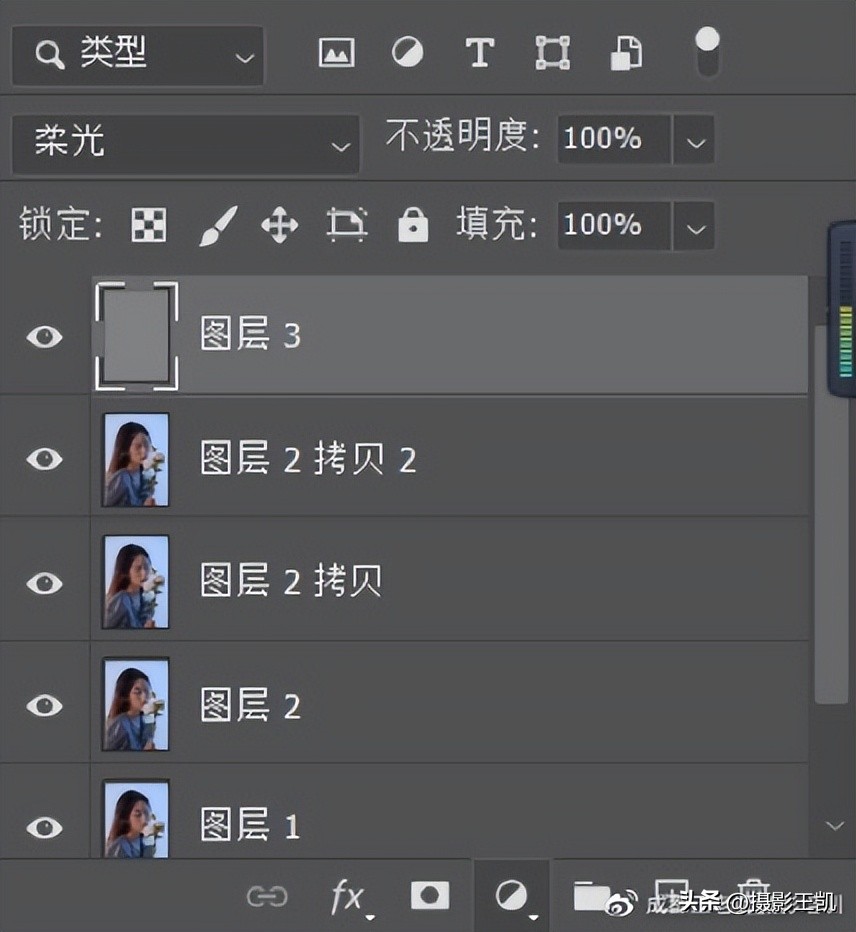Create a new layer group
Screen dimensions: 856x932
(x=592, y=897)
